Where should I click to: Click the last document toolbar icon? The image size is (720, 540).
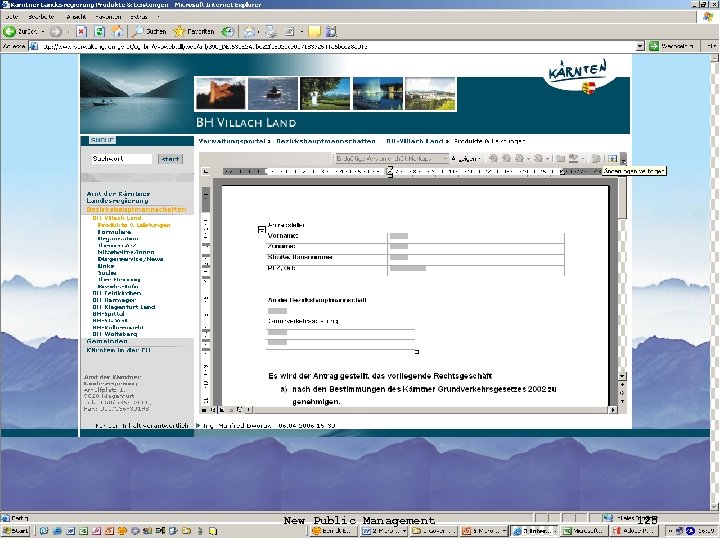pyautogui.click(x=613, y=158)
